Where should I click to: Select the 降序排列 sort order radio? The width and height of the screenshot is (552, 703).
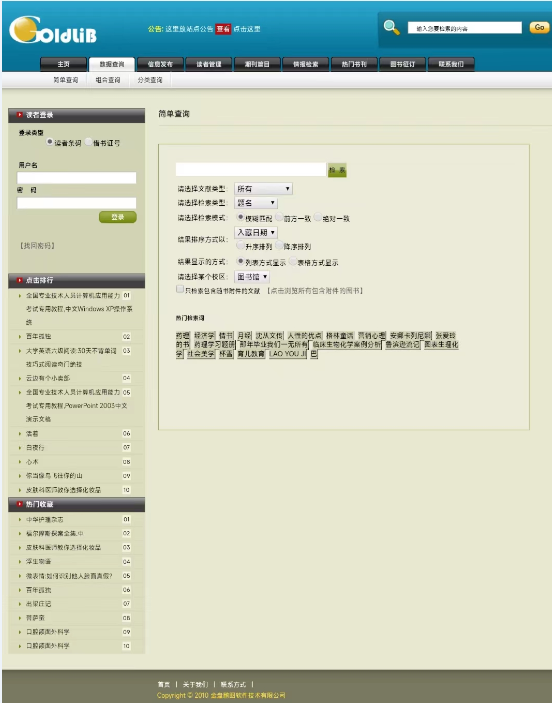279,245
